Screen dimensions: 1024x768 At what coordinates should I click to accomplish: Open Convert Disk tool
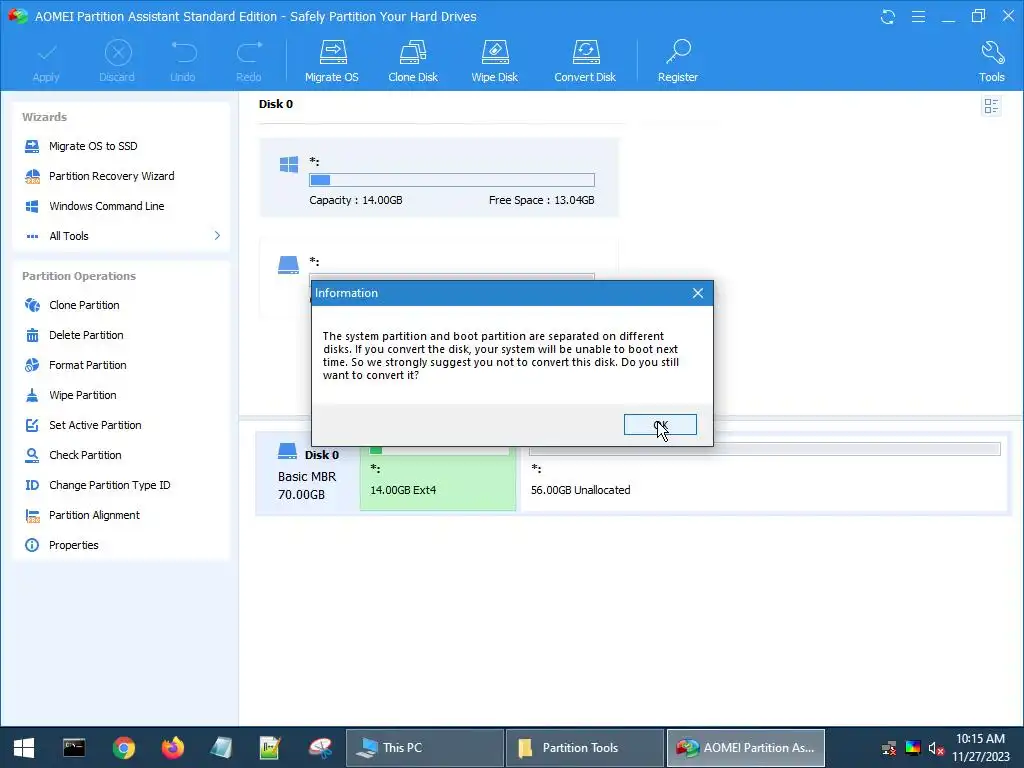[585, 61]
